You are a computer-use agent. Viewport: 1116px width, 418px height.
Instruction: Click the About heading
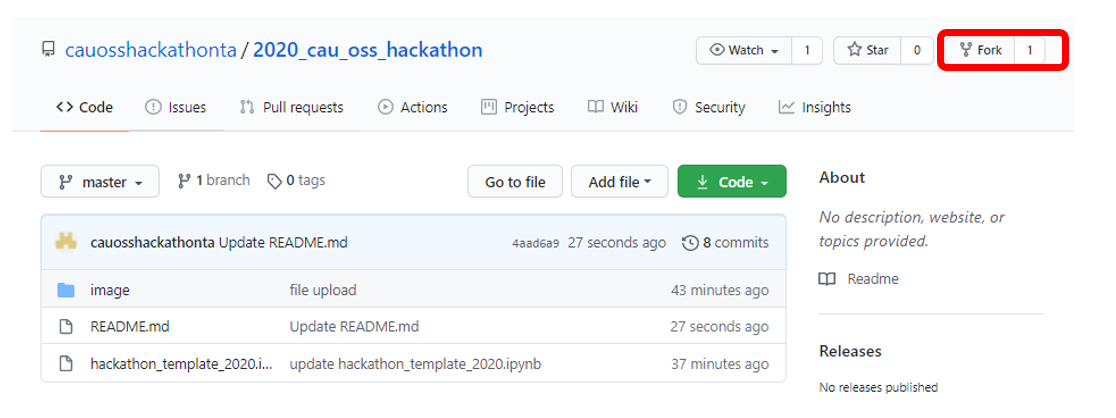[842, 177]
